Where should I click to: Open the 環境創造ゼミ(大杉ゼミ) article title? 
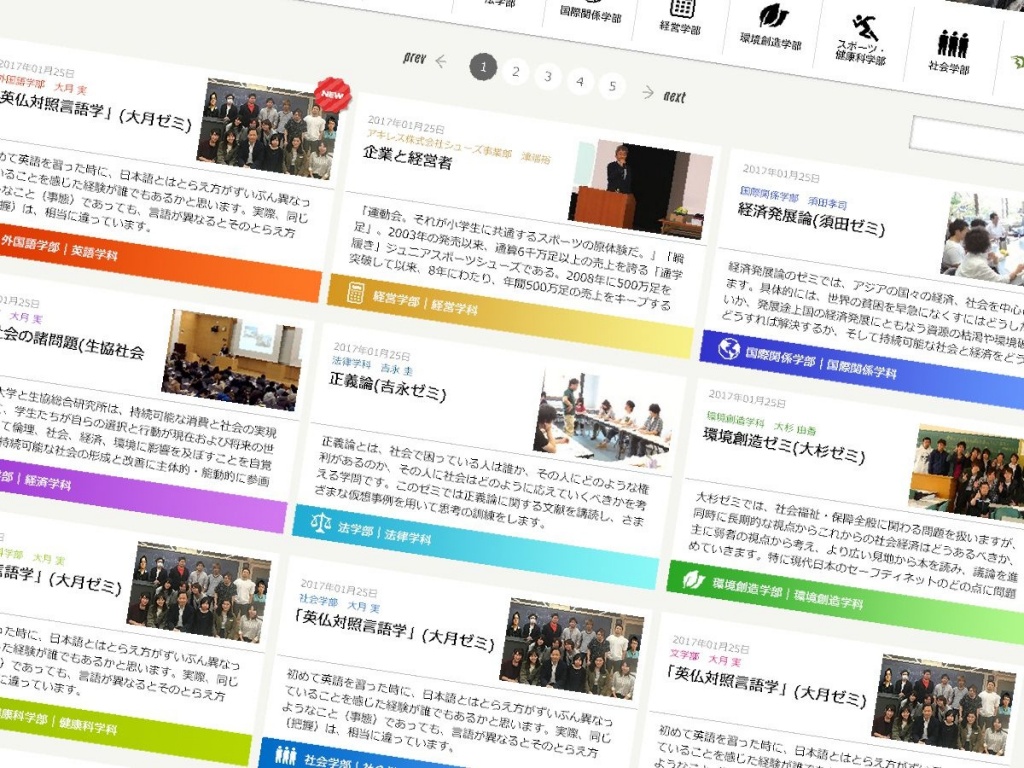coord(784,445)
